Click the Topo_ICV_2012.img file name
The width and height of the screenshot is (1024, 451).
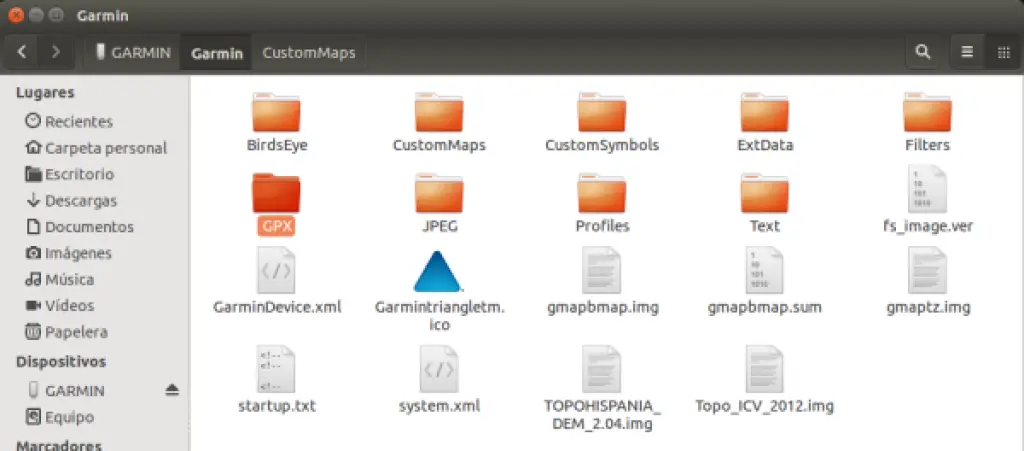765,406
